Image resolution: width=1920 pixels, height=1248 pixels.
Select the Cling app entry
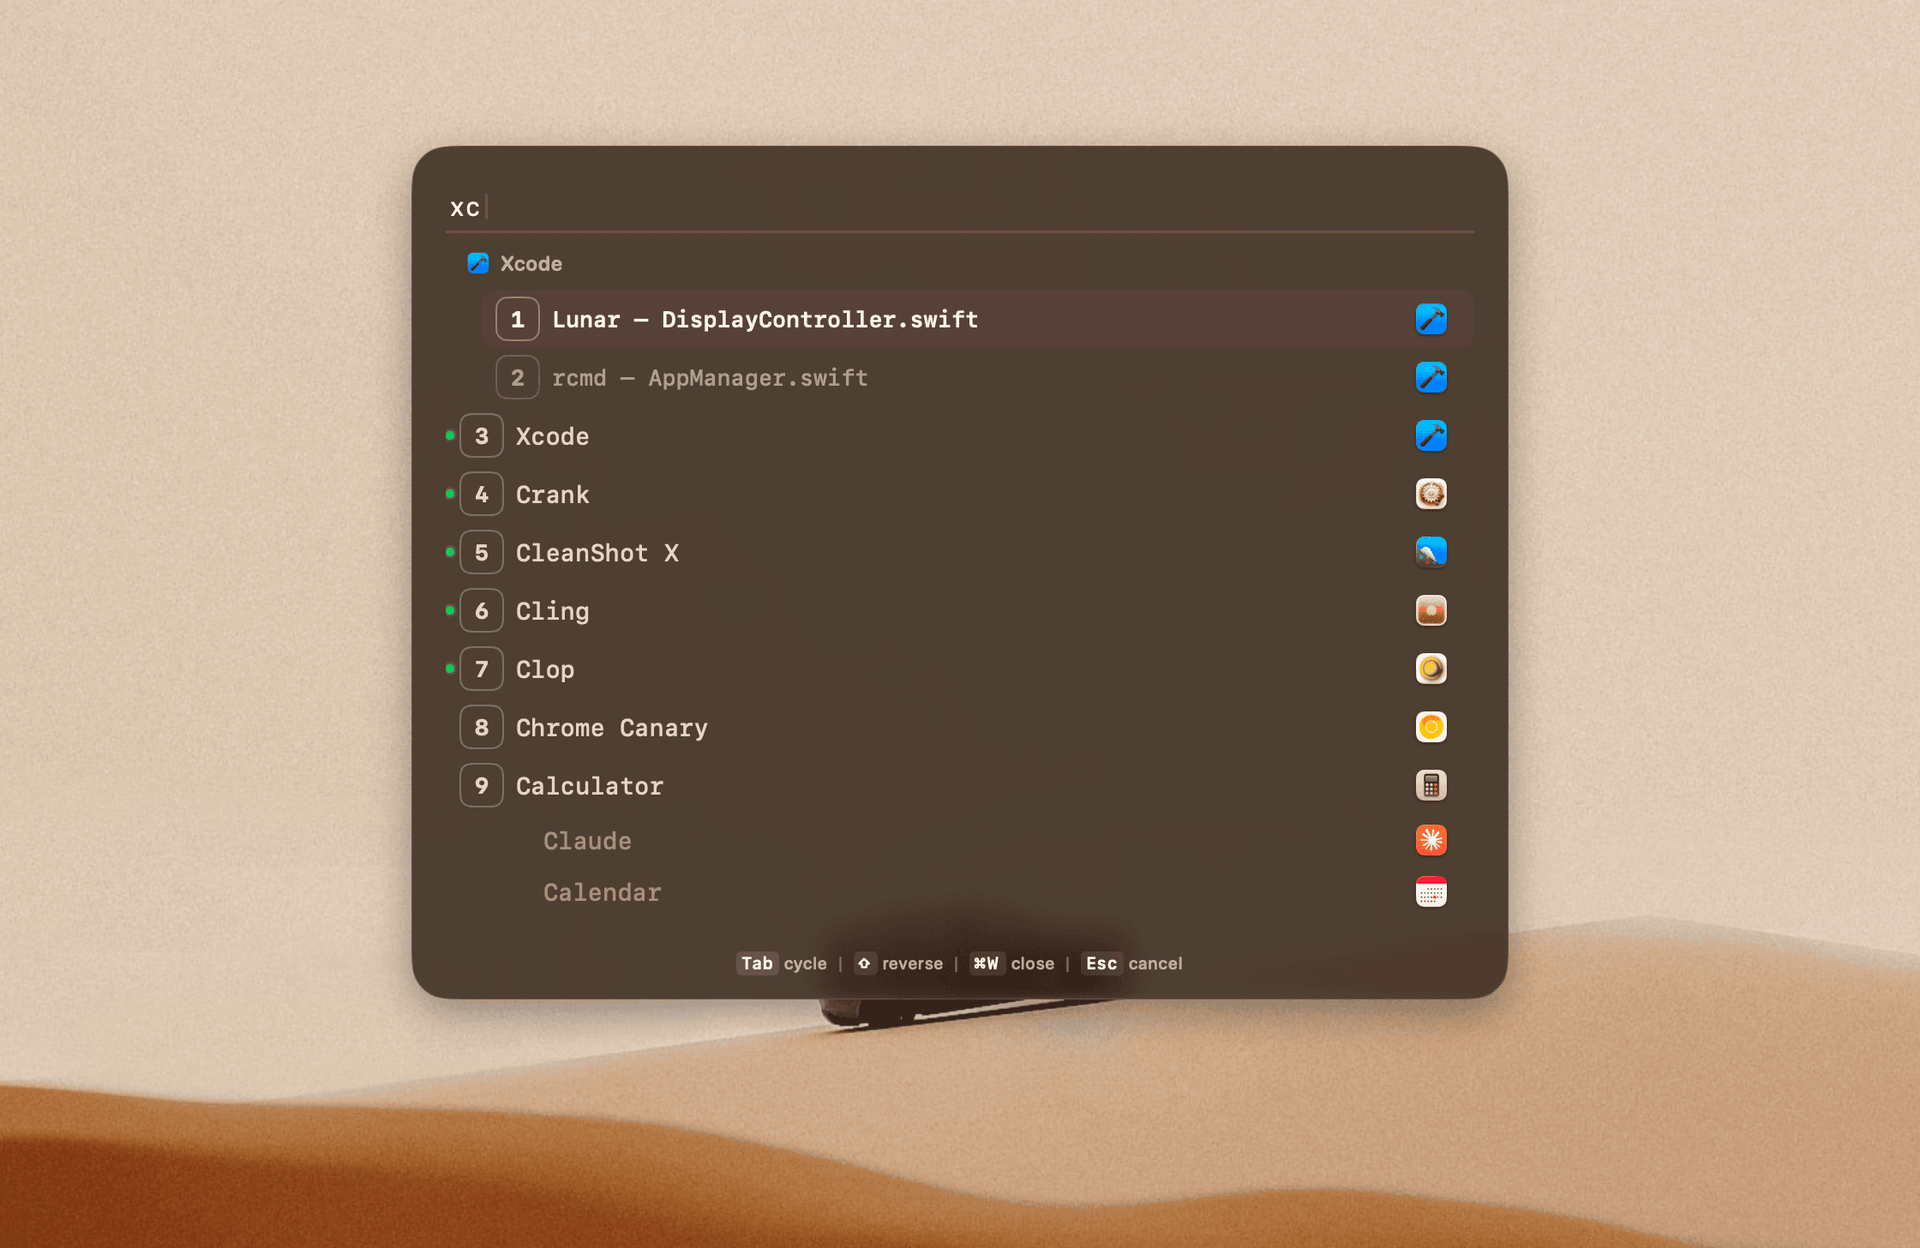[959, 611]
